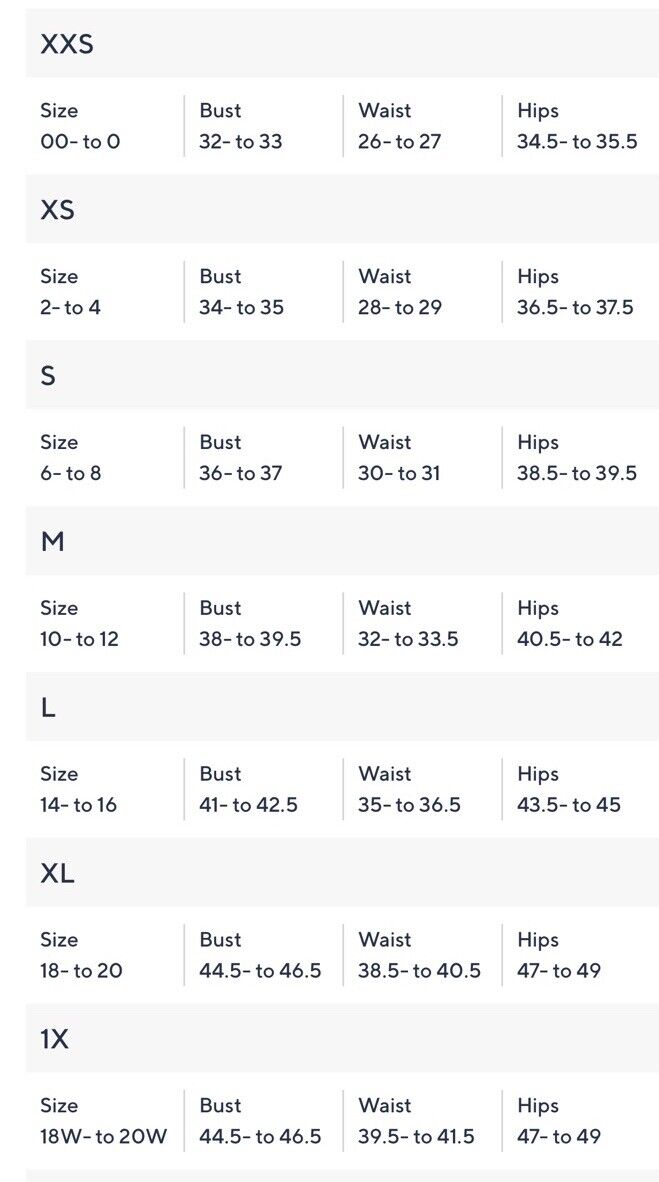
Task: Select the XS size header row
Action: (342, 209)
